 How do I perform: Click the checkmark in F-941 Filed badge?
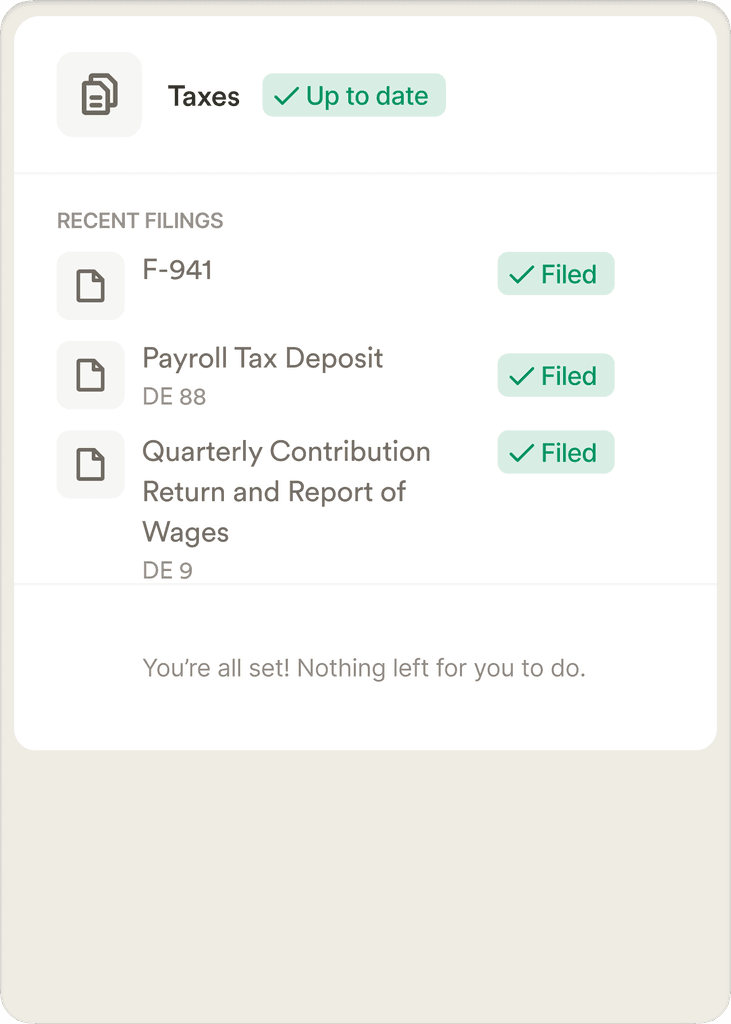(x=521, y=274)
